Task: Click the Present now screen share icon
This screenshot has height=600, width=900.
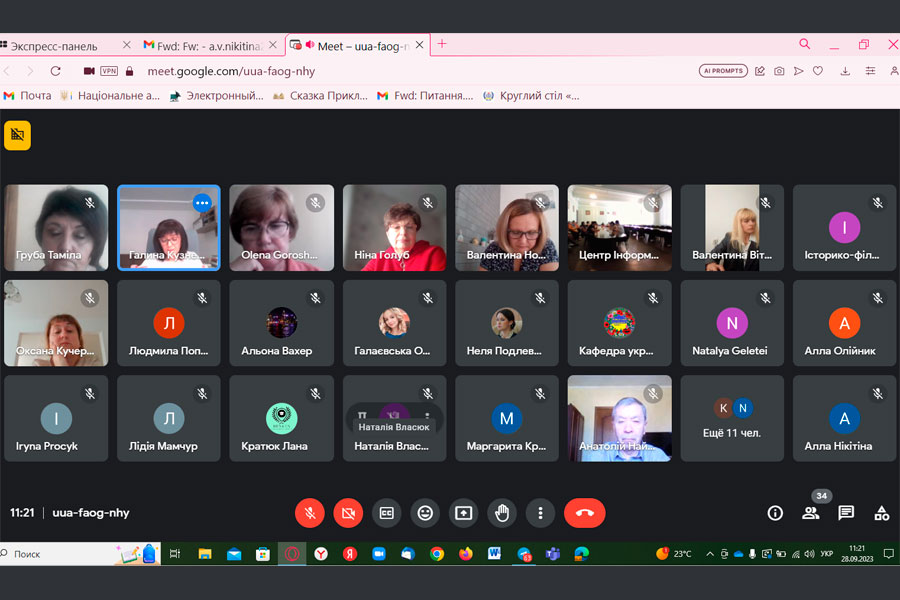Action: click(464, 513)
